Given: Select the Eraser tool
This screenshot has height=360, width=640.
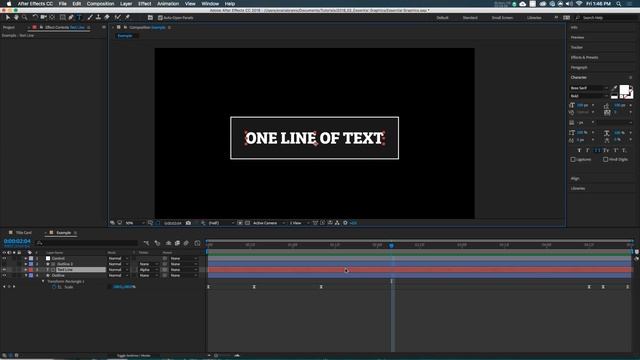Looking at the screenshot, I should (x=107, y=18).
